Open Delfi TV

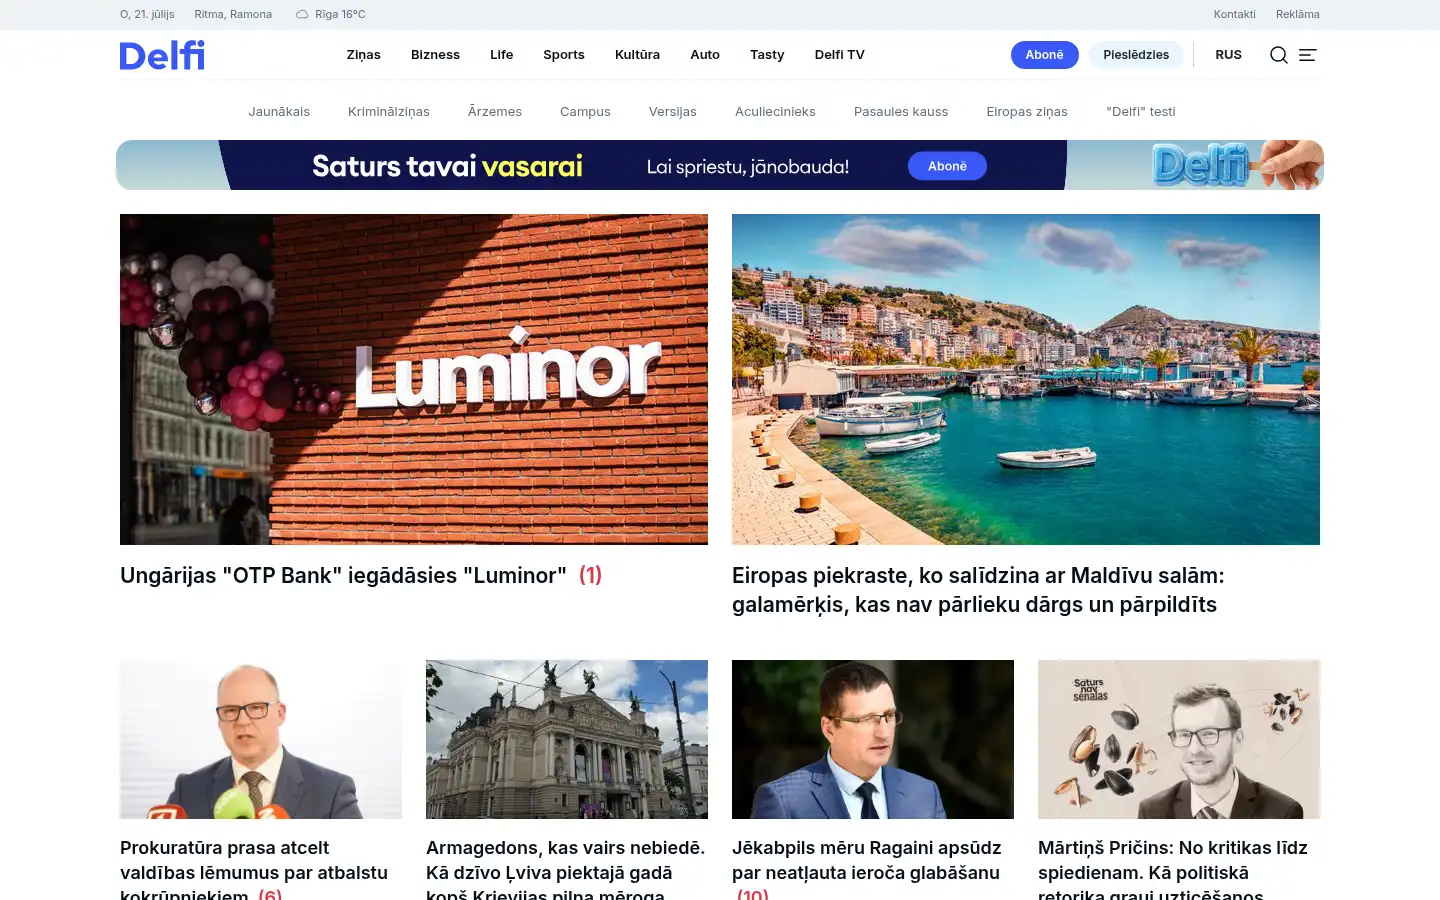coord(839,55)
